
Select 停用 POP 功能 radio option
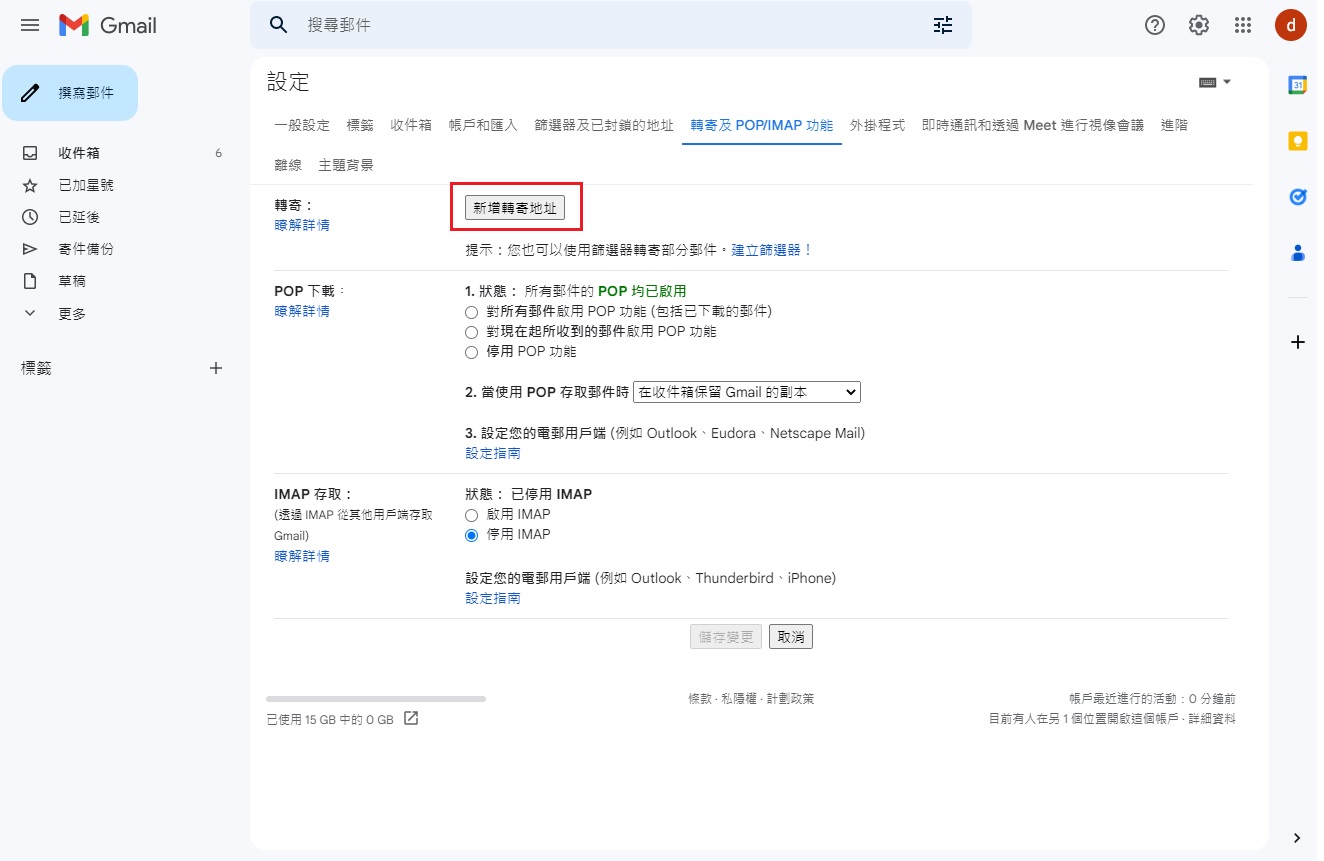(472, 352)
